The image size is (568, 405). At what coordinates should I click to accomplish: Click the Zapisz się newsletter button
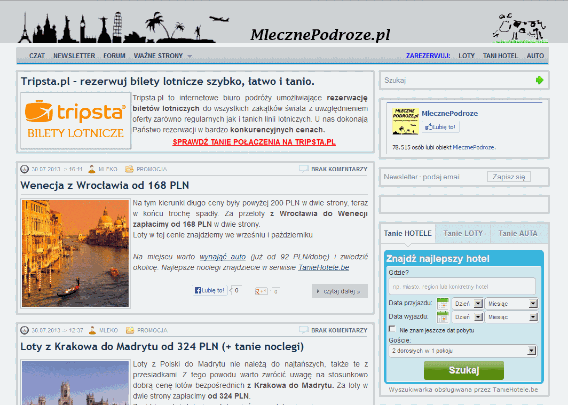click(509, 177)
